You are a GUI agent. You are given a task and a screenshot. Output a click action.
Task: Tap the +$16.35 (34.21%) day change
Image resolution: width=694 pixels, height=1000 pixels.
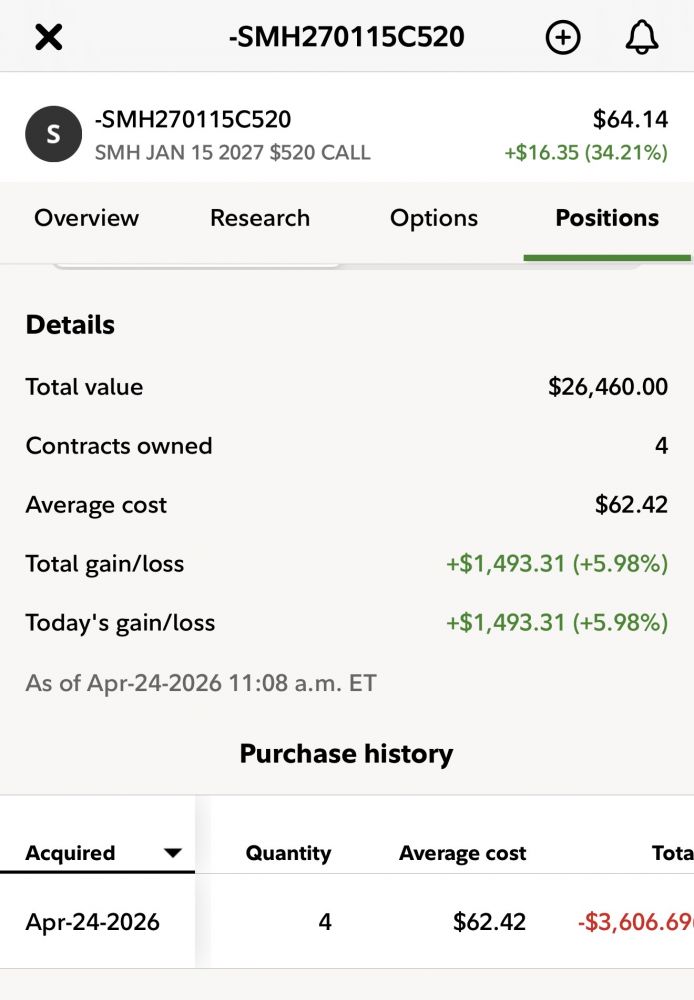[586, 153]
